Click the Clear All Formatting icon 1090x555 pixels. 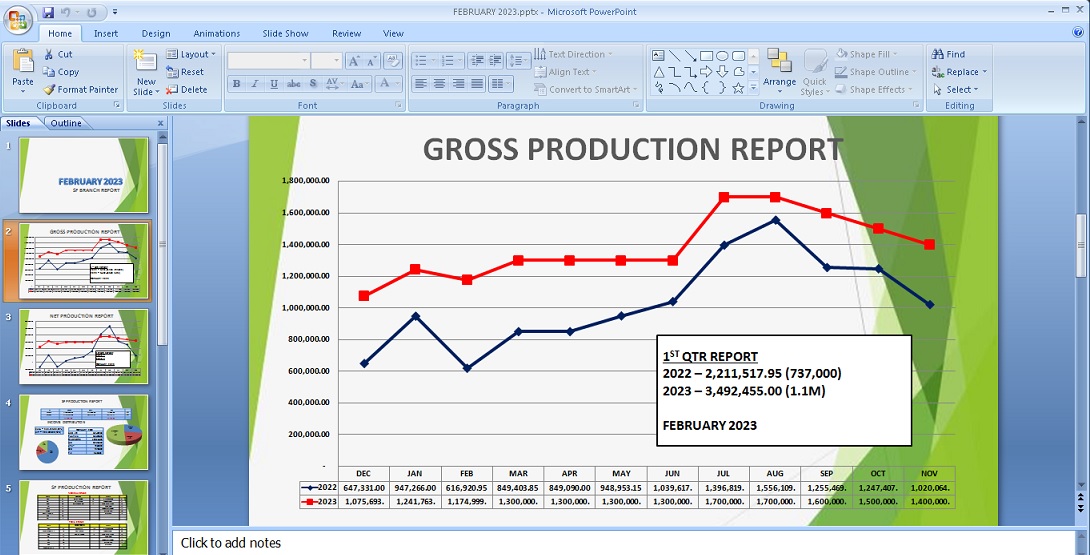[393, 61]
